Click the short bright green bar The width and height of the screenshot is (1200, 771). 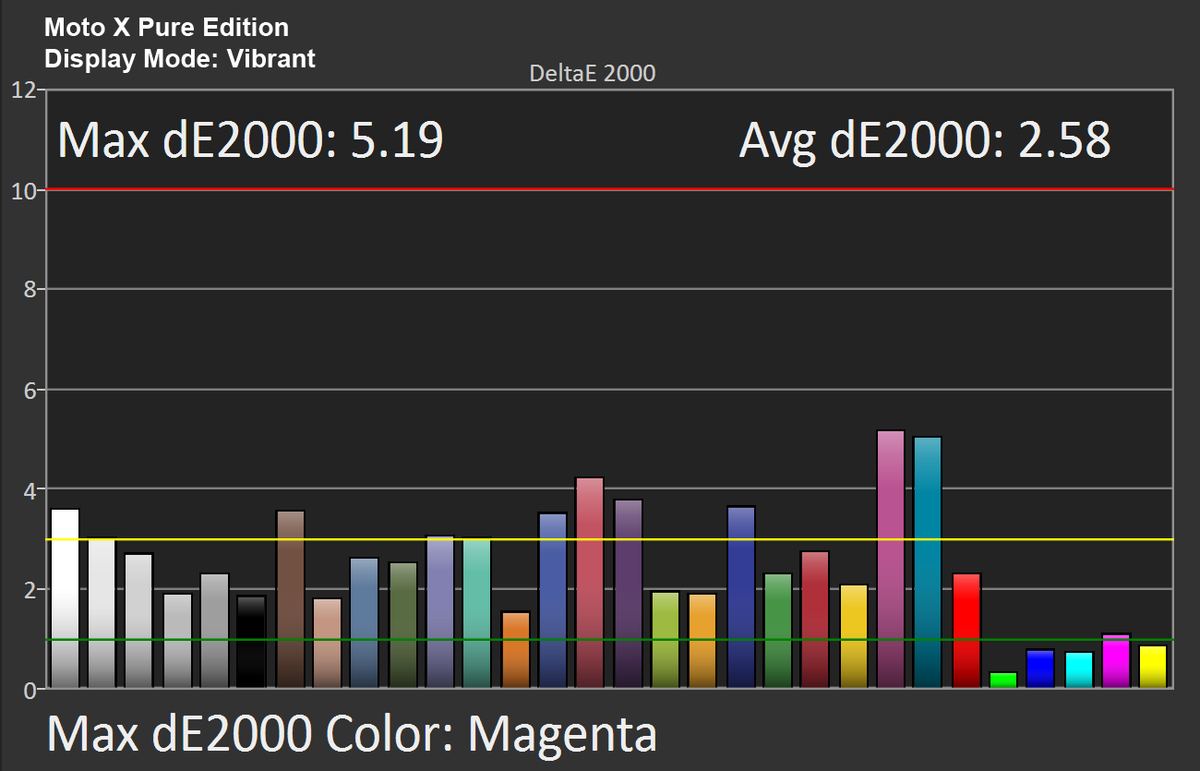(x=1003, y=680)
